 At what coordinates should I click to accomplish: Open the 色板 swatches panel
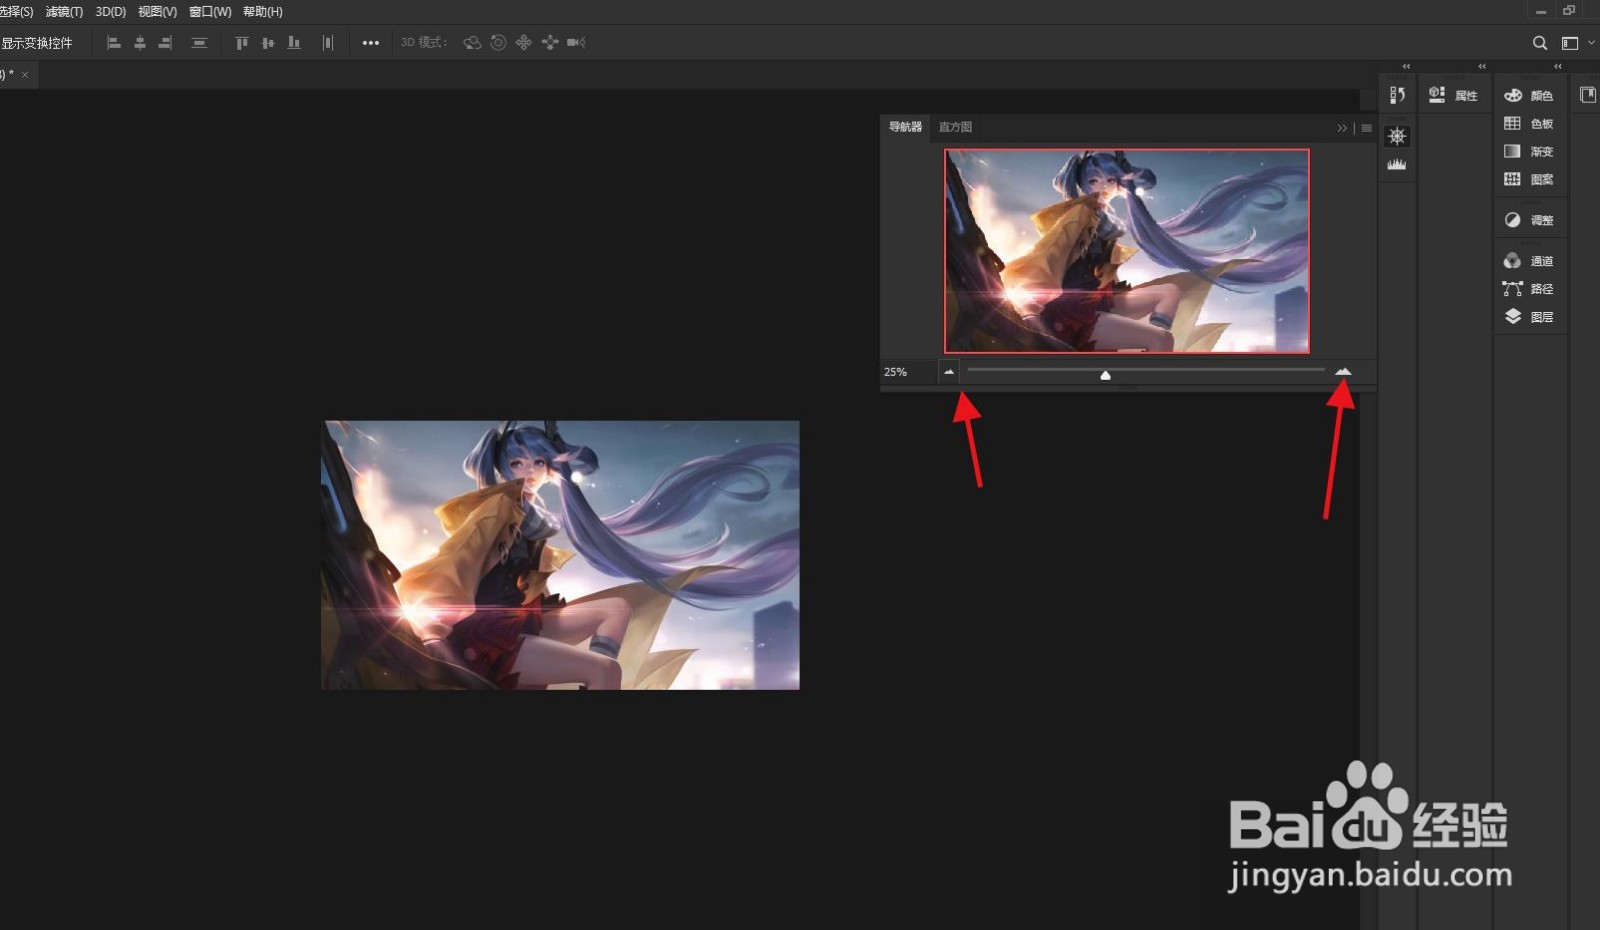coord(1529,123)
